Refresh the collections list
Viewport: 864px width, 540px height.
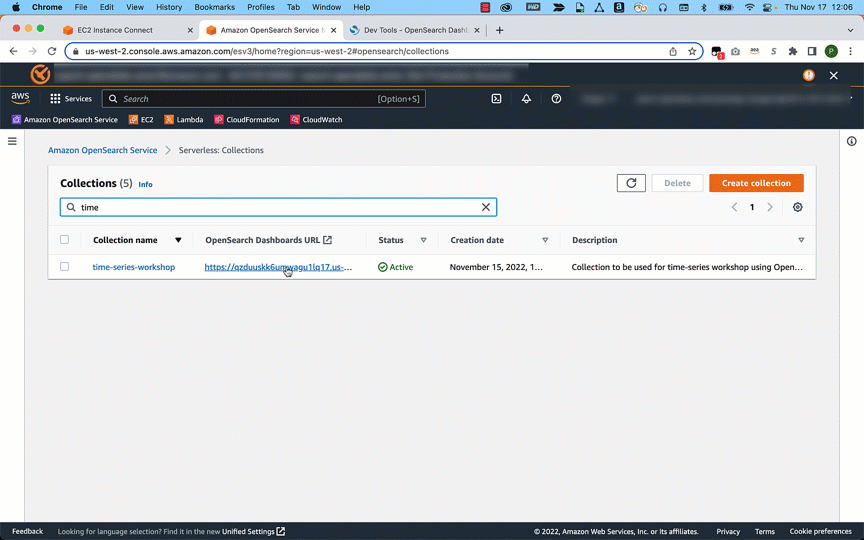(631, 183)
